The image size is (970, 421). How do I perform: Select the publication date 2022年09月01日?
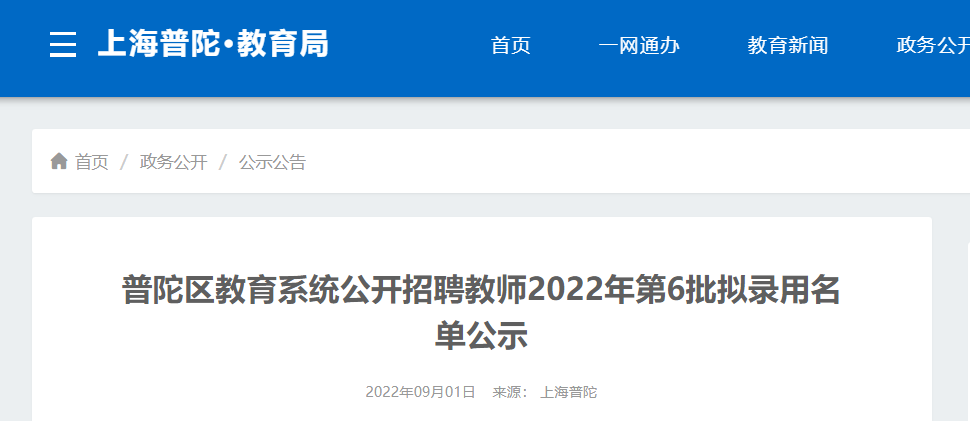point(420,392)
